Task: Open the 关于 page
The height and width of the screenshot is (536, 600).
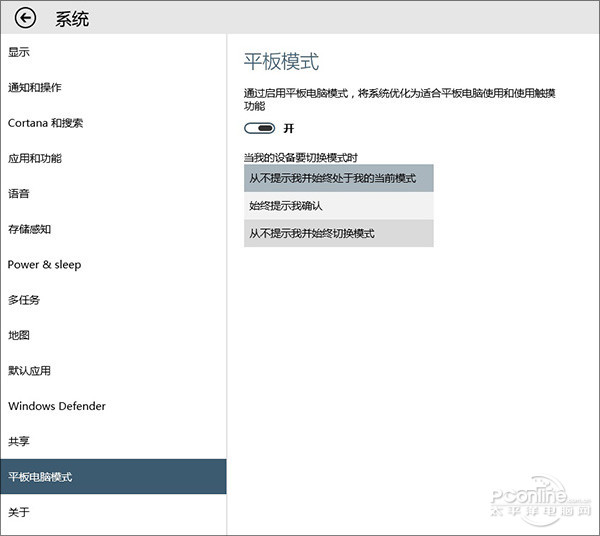Action: point(113,512)
